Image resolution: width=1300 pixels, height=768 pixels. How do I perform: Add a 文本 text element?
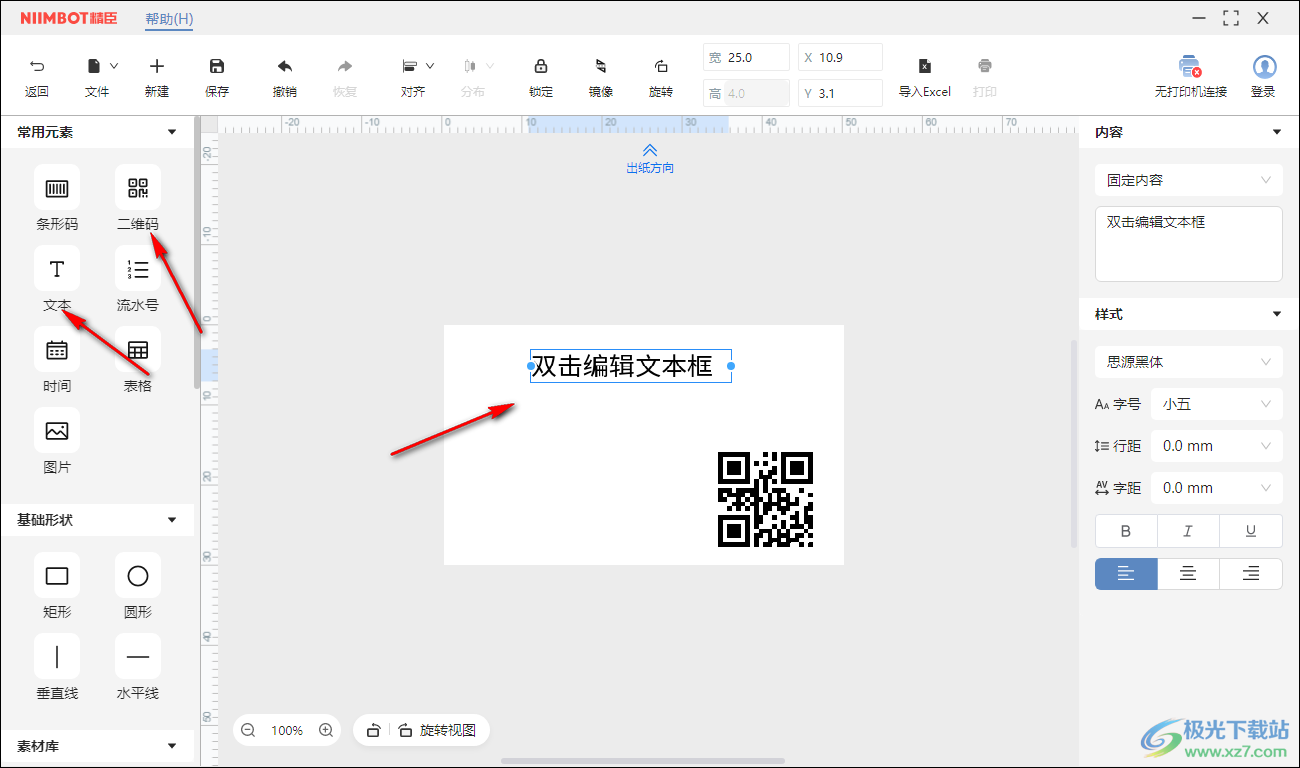57,268
